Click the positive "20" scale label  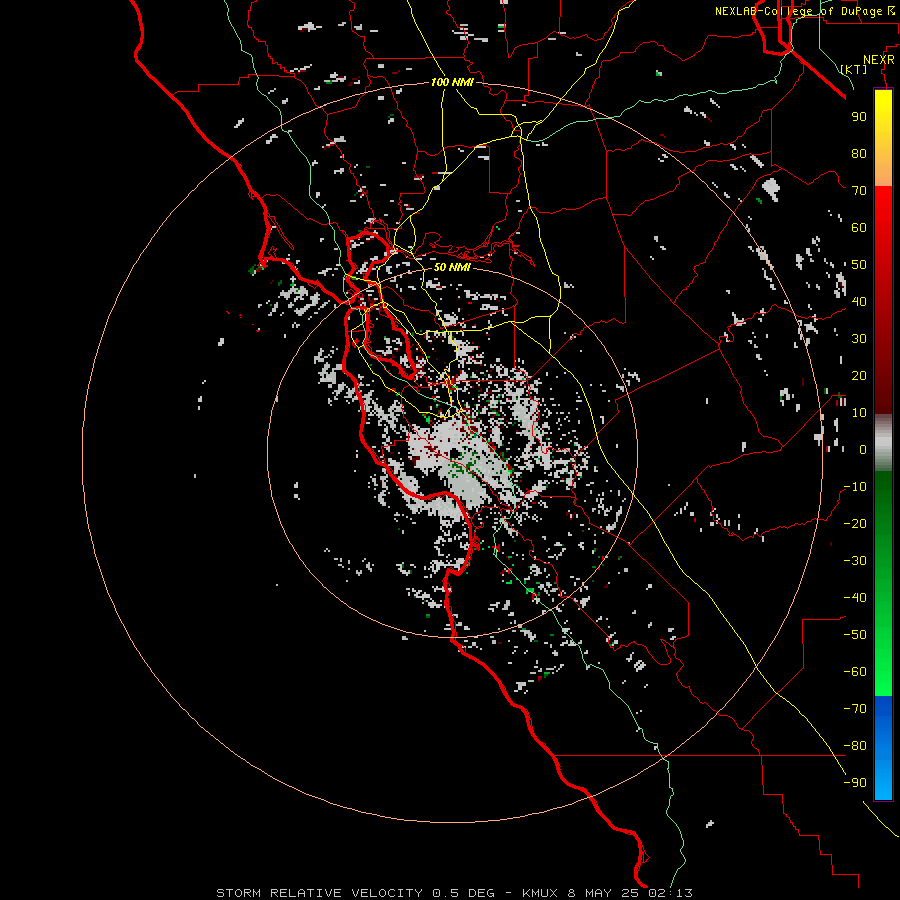coord(859,376)
